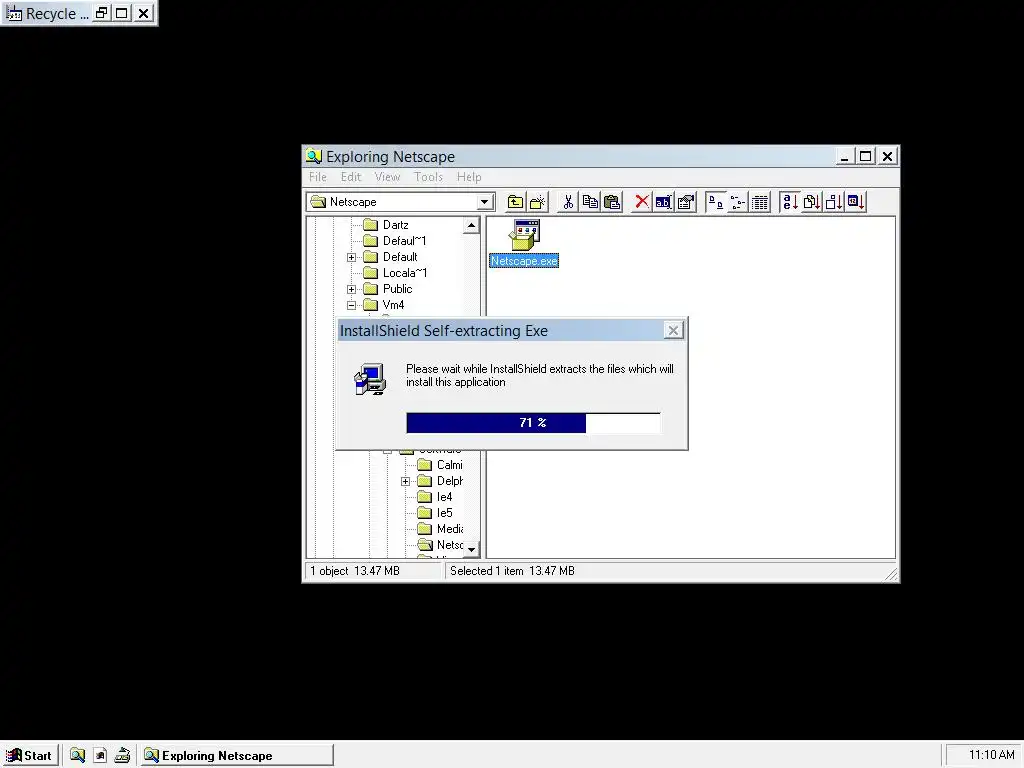Open the File menu
This screenshot has width=1024, height=768.
click(318, 177)
